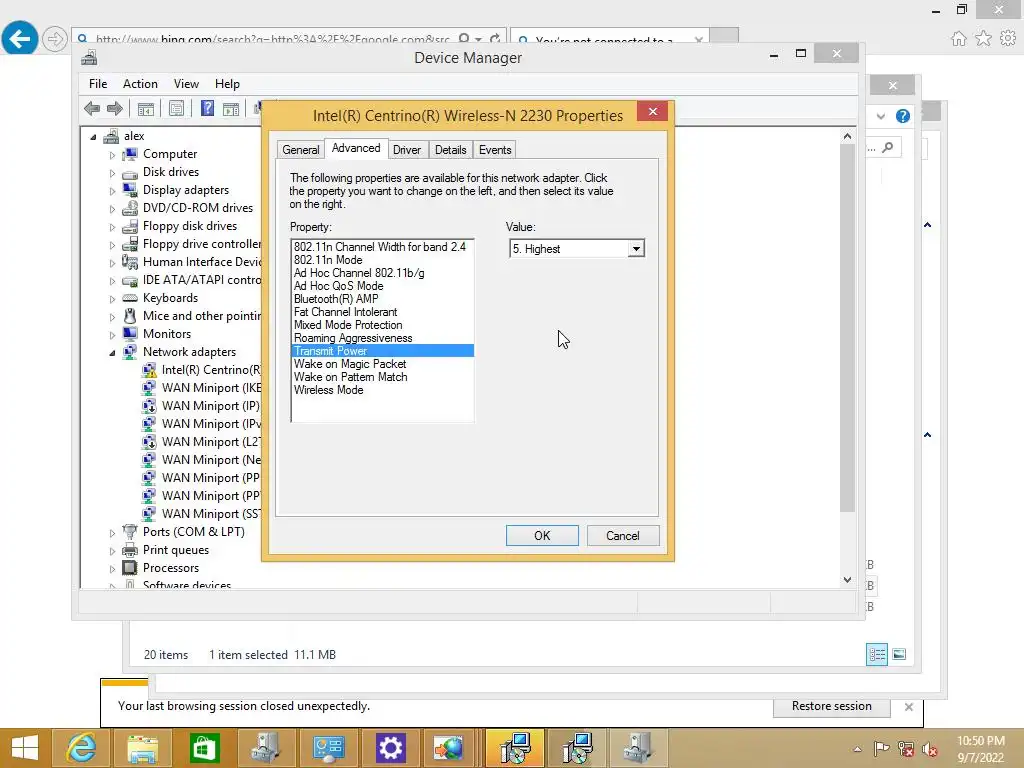
Task: Open the Internet Explorer tools gear
Action: (1008, 39)
